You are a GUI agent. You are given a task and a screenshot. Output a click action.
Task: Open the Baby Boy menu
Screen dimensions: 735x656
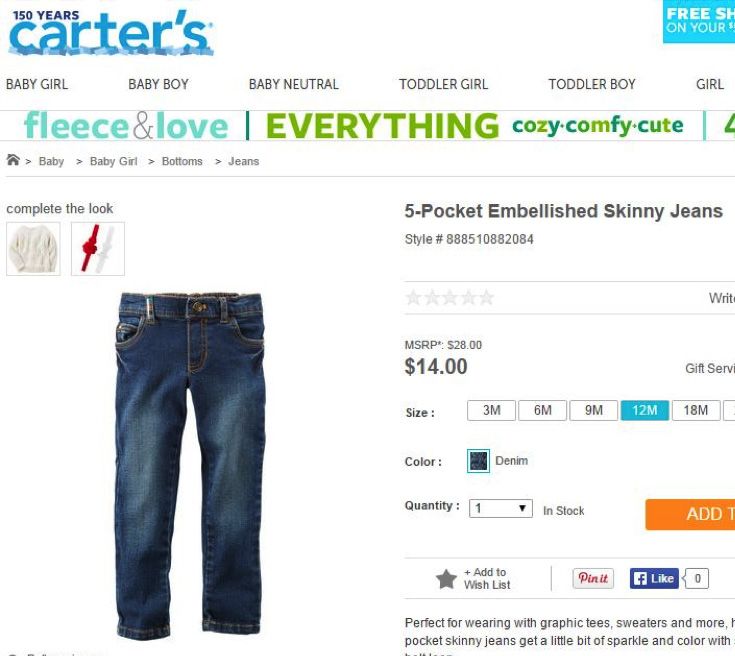158,84
